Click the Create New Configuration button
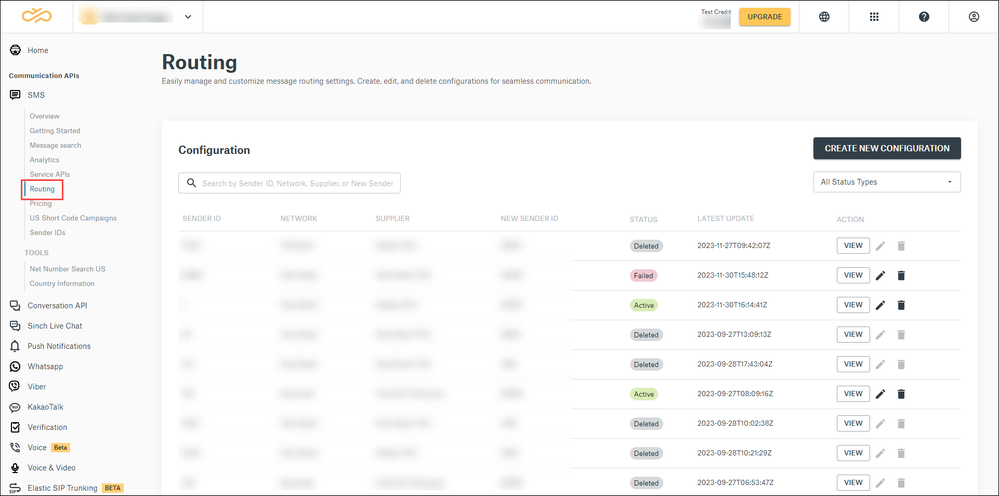Screen dimensions: 999x496 point(887,148)
